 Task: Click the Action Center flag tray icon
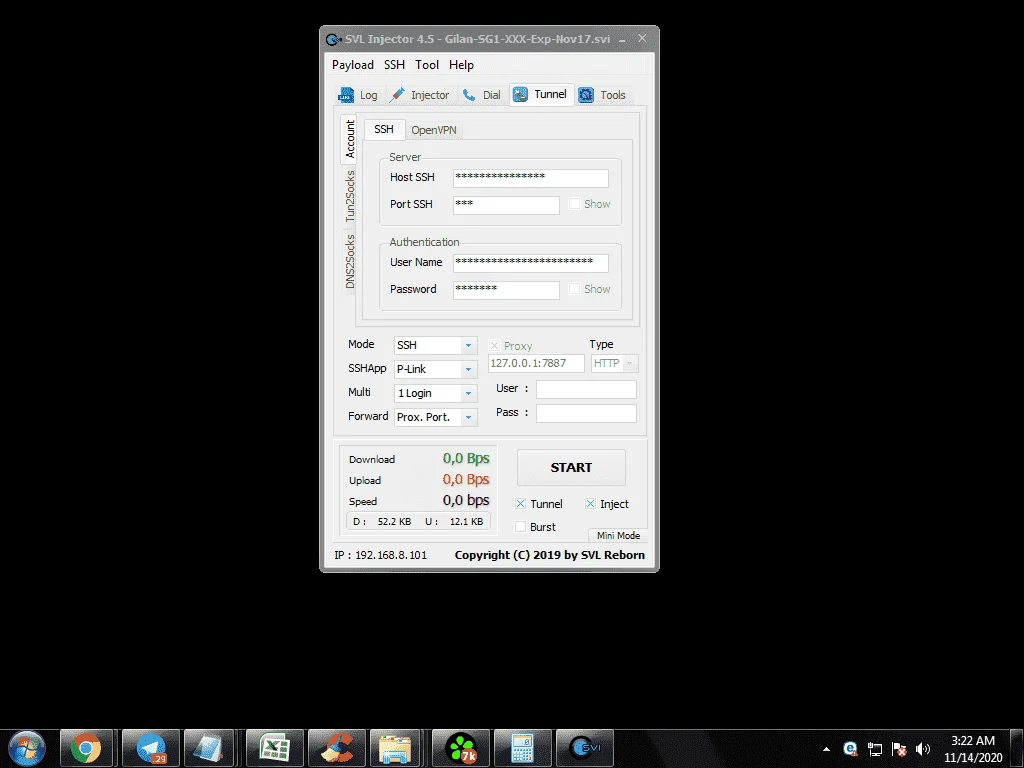tap(899, 749)
